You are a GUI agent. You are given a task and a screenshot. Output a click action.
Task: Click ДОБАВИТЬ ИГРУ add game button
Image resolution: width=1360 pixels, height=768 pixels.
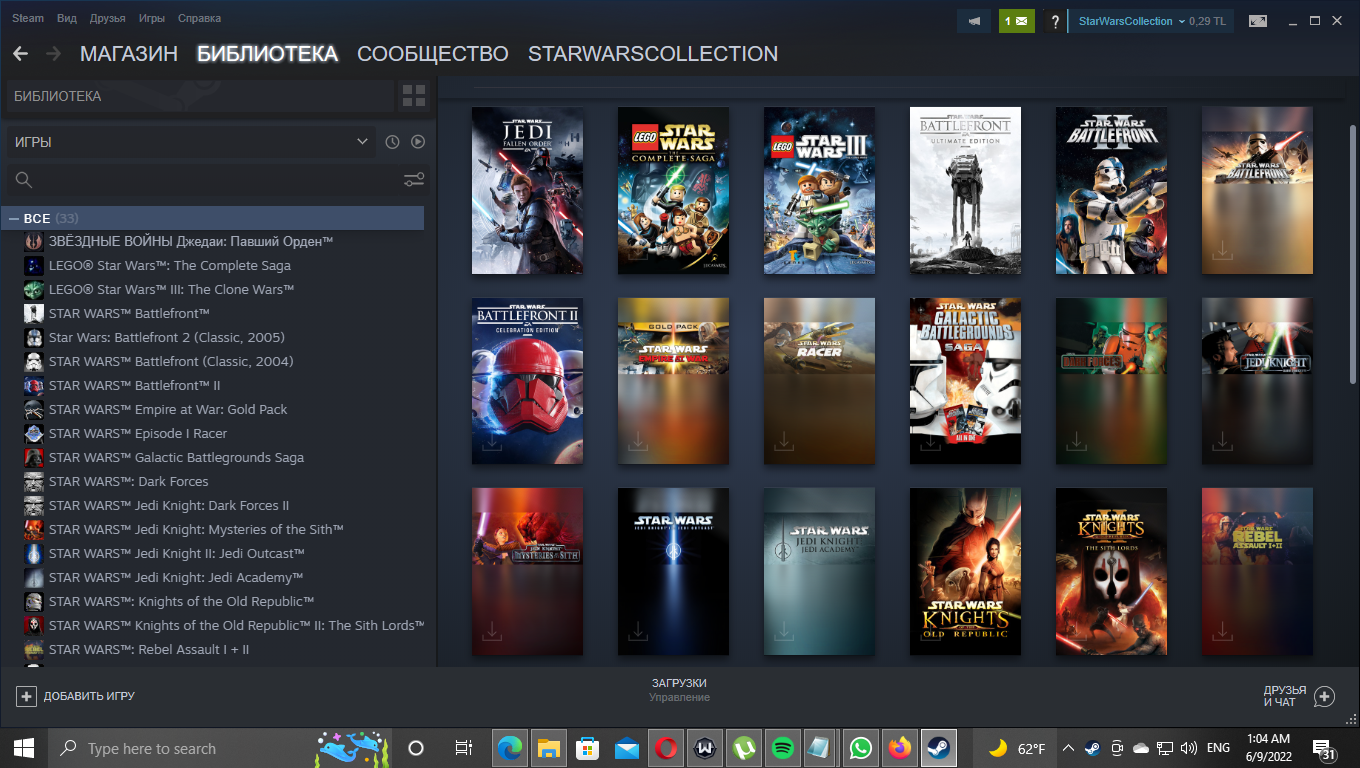point(89,696)
